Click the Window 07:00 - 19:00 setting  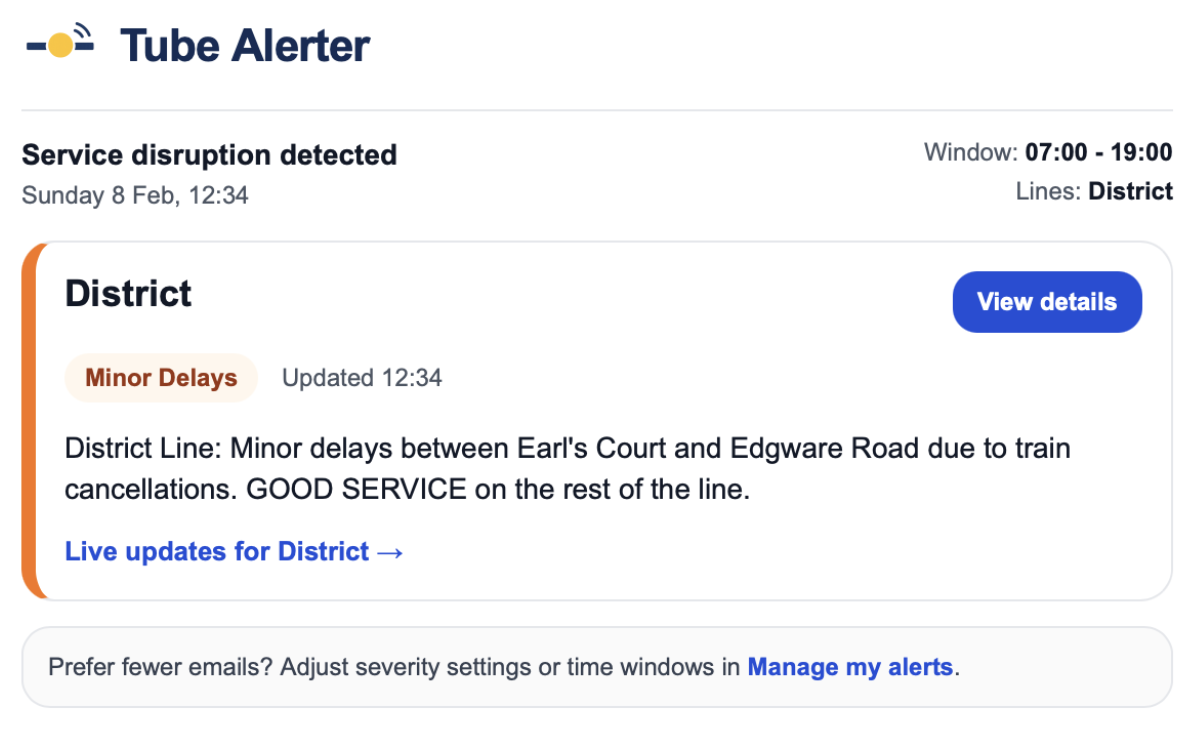point(1047,152)
